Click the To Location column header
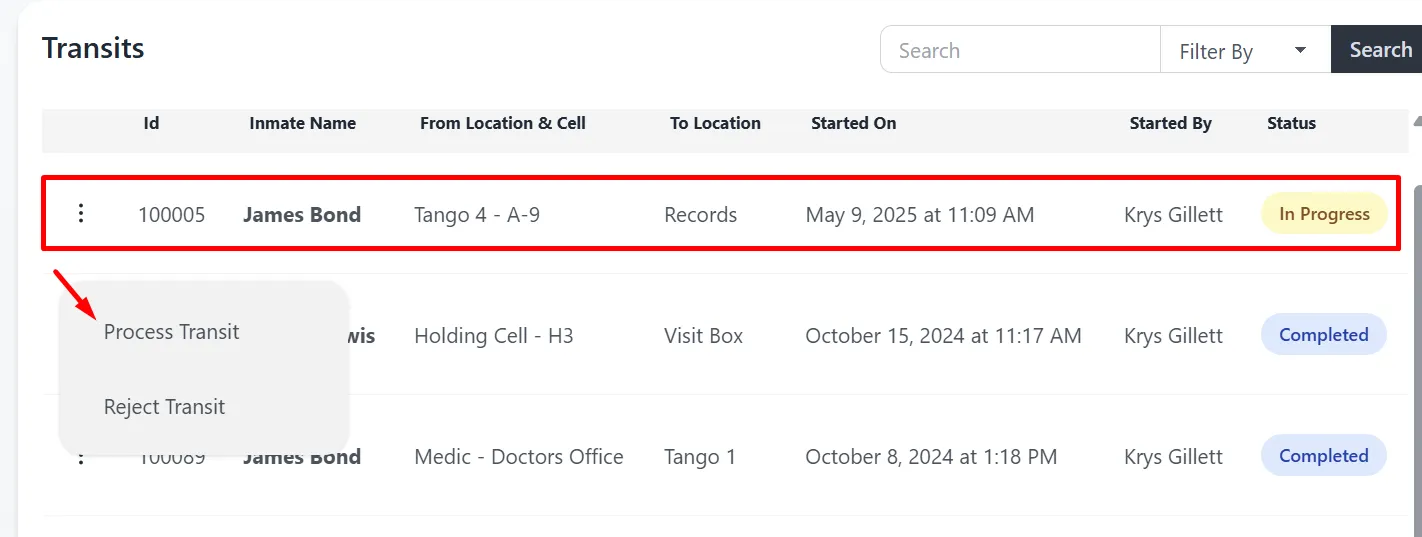1422x537 pixels. [x=715, y=124]
